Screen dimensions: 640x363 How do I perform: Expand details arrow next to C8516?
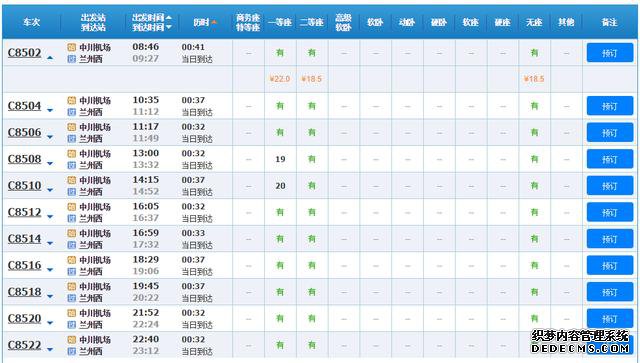point(50,270)
